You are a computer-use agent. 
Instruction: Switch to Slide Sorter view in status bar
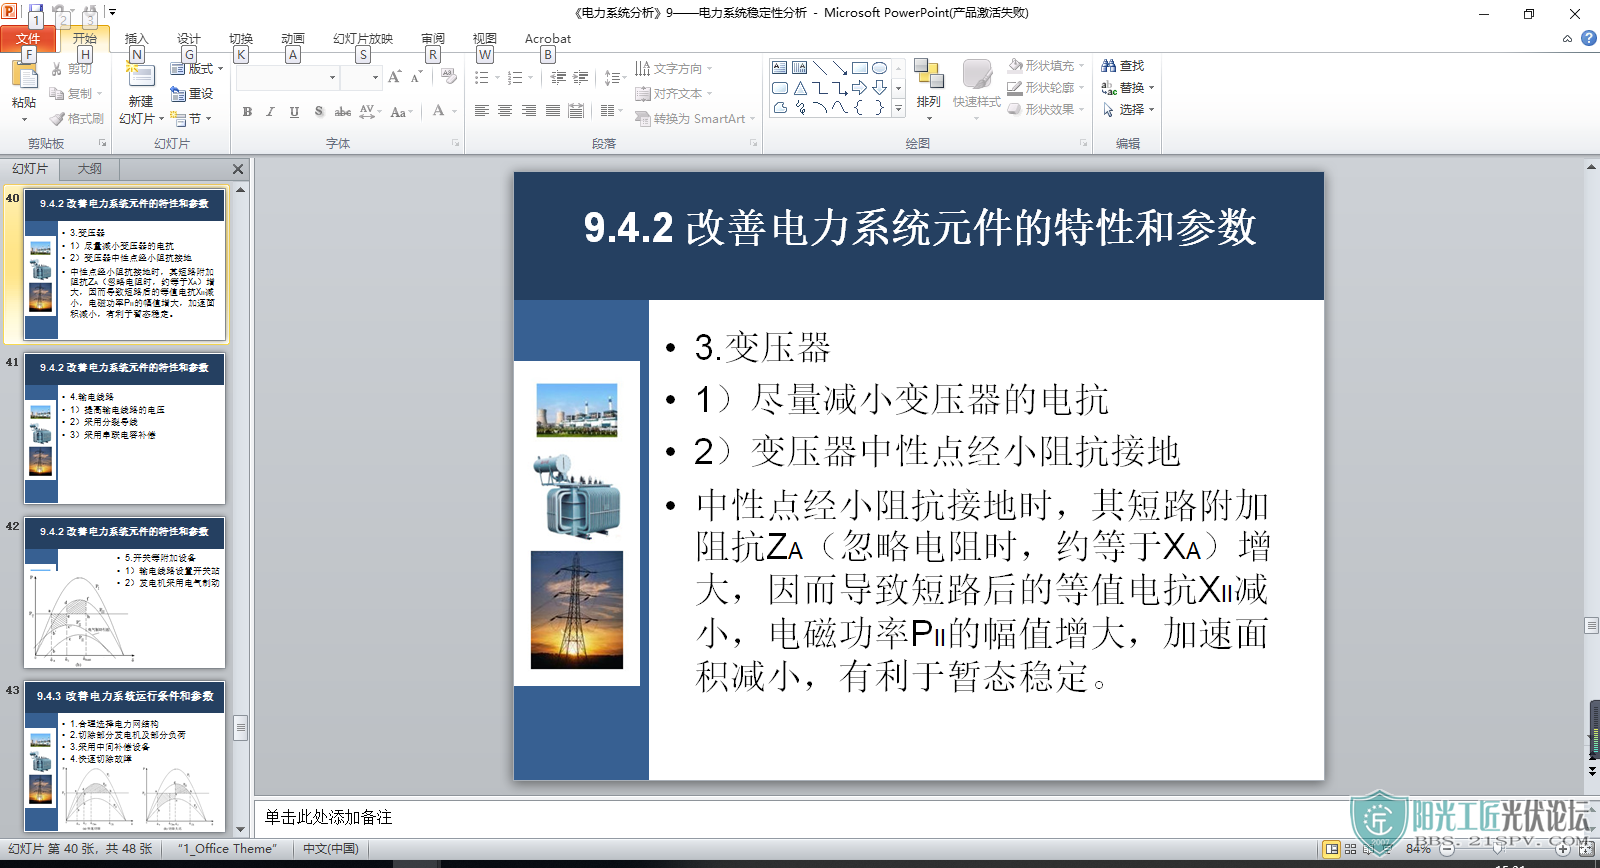(1351, 849)
